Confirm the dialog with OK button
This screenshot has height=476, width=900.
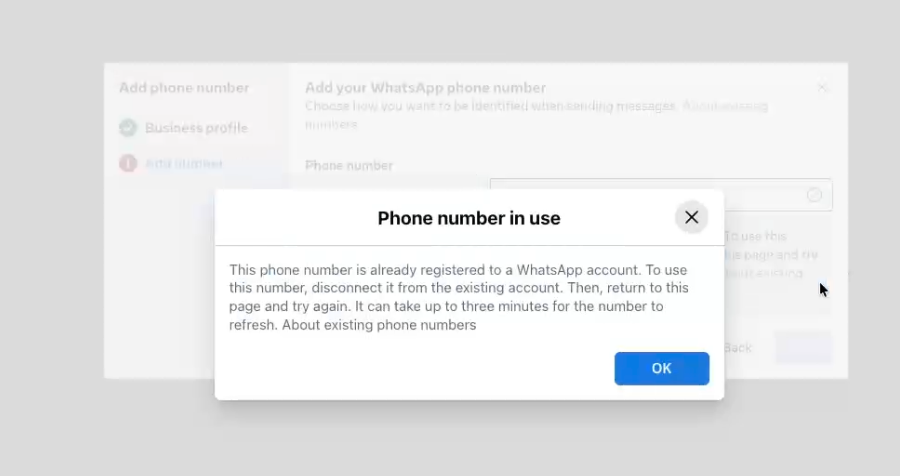pyautogui.click(x=662, y=369)
